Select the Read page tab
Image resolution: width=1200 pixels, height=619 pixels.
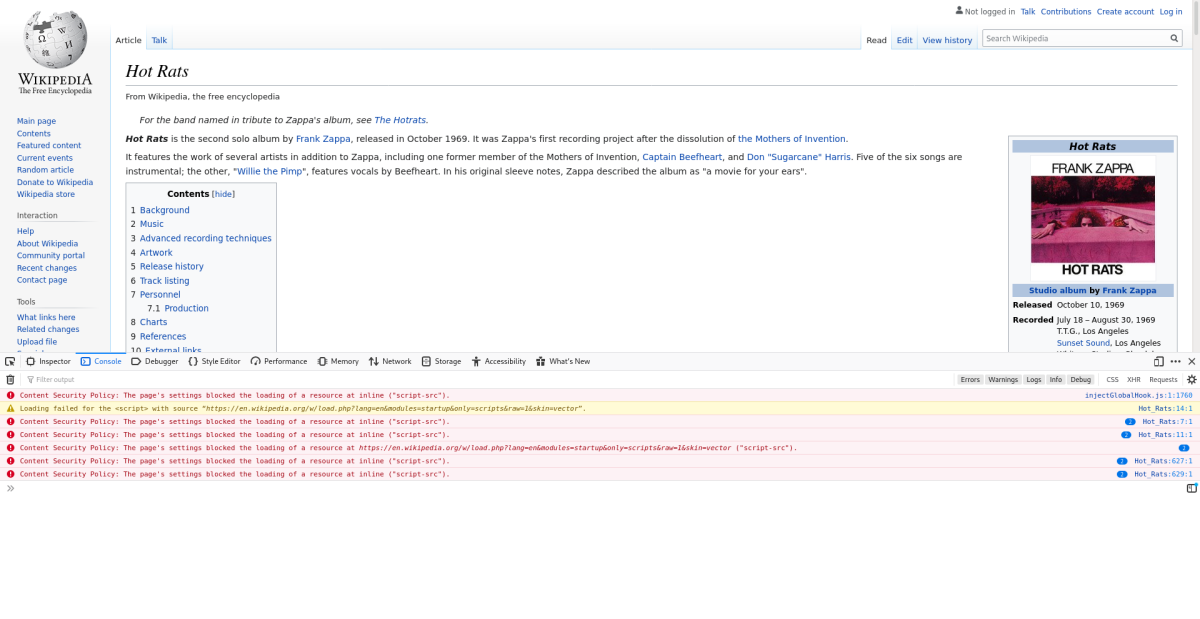coord(876,40)
